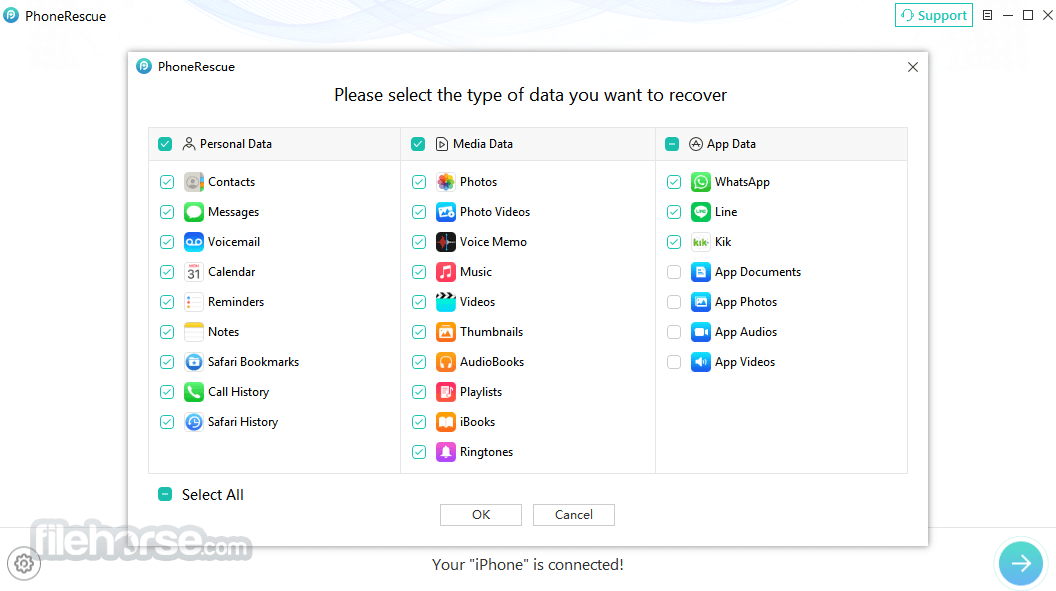Click the Ringtones bell icon
The height and width of the screenshot is (591, 1056).
coord(446,452)
